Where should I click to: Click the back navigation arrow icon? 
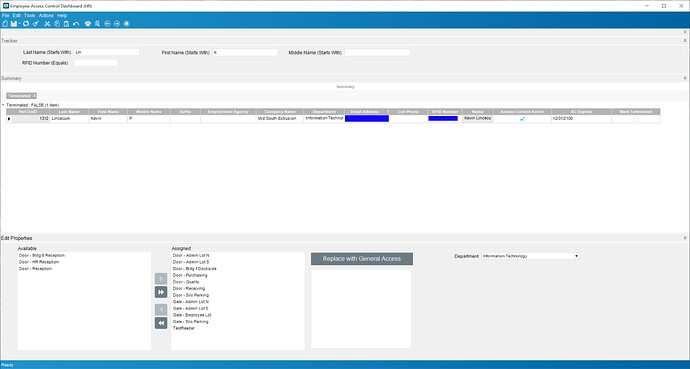107,24
